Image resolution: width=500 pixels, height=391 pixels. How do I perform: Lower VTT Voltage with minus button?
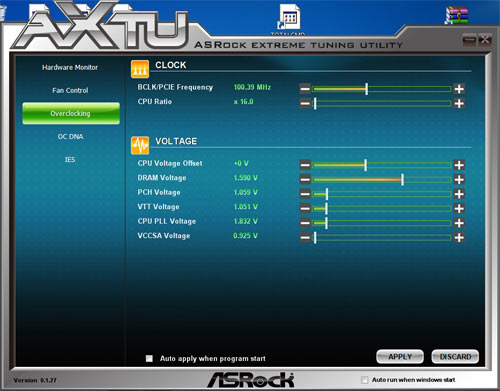[305, 208]
